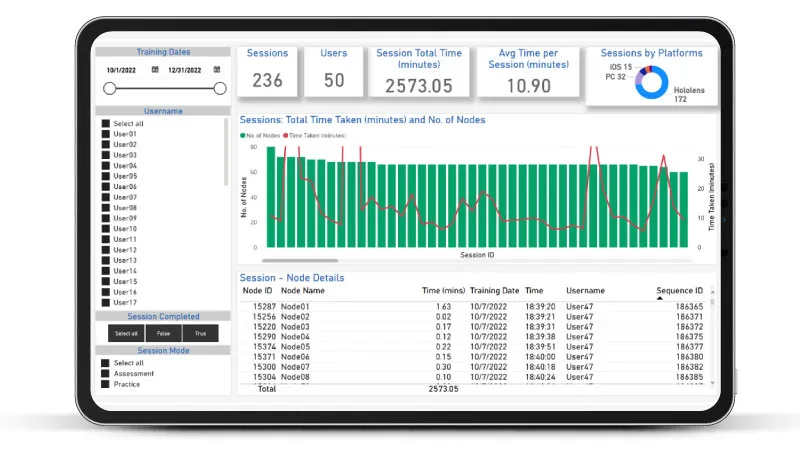This screenshot has width=800, height=457.
Task: Click the table scroll-up arrow
Action: coord(713,292)
